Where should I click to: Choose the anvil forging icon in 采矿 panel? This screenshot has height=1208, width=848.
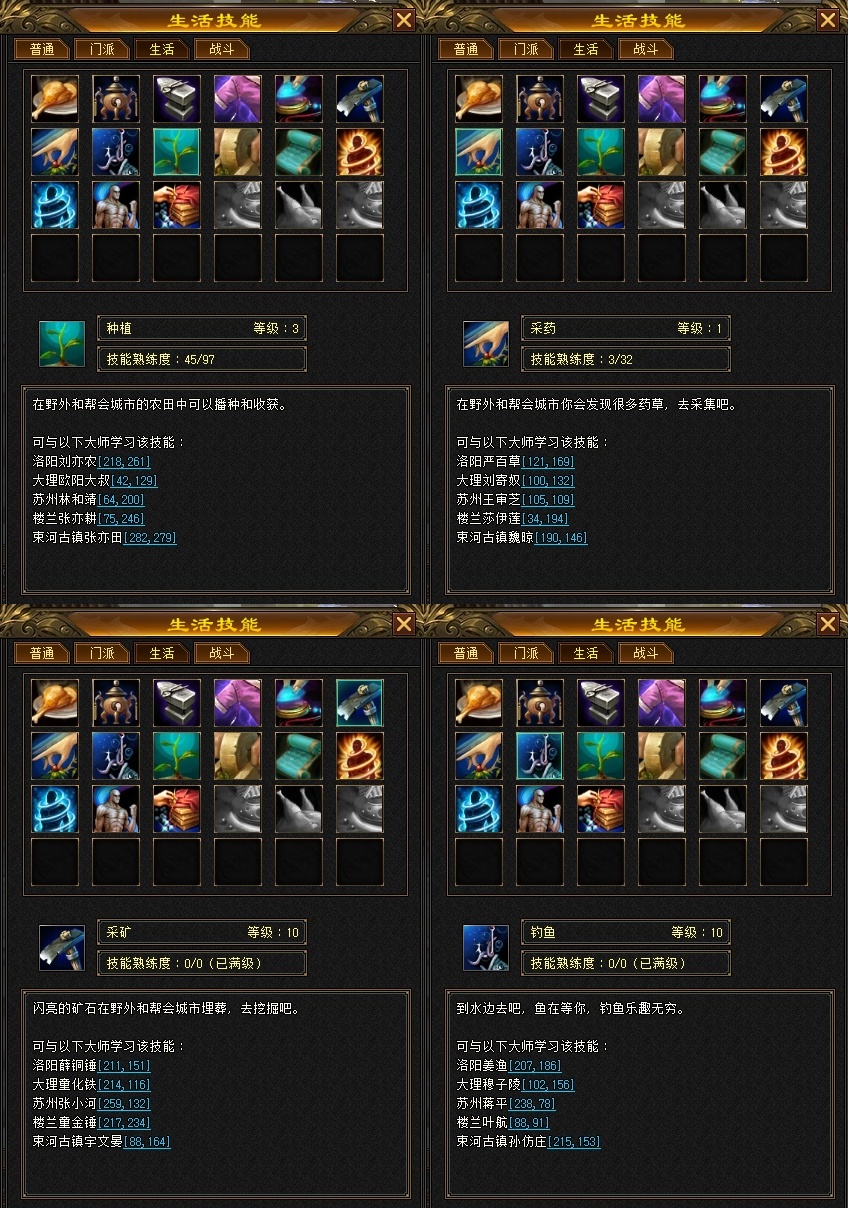point(177,703)
